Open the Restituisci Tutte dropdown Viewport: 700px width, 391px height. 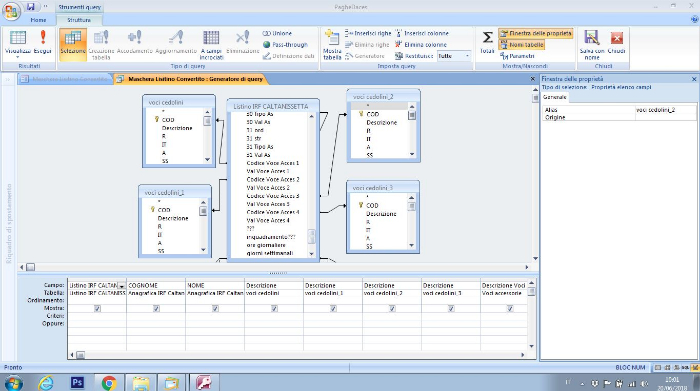coord(467,56)
